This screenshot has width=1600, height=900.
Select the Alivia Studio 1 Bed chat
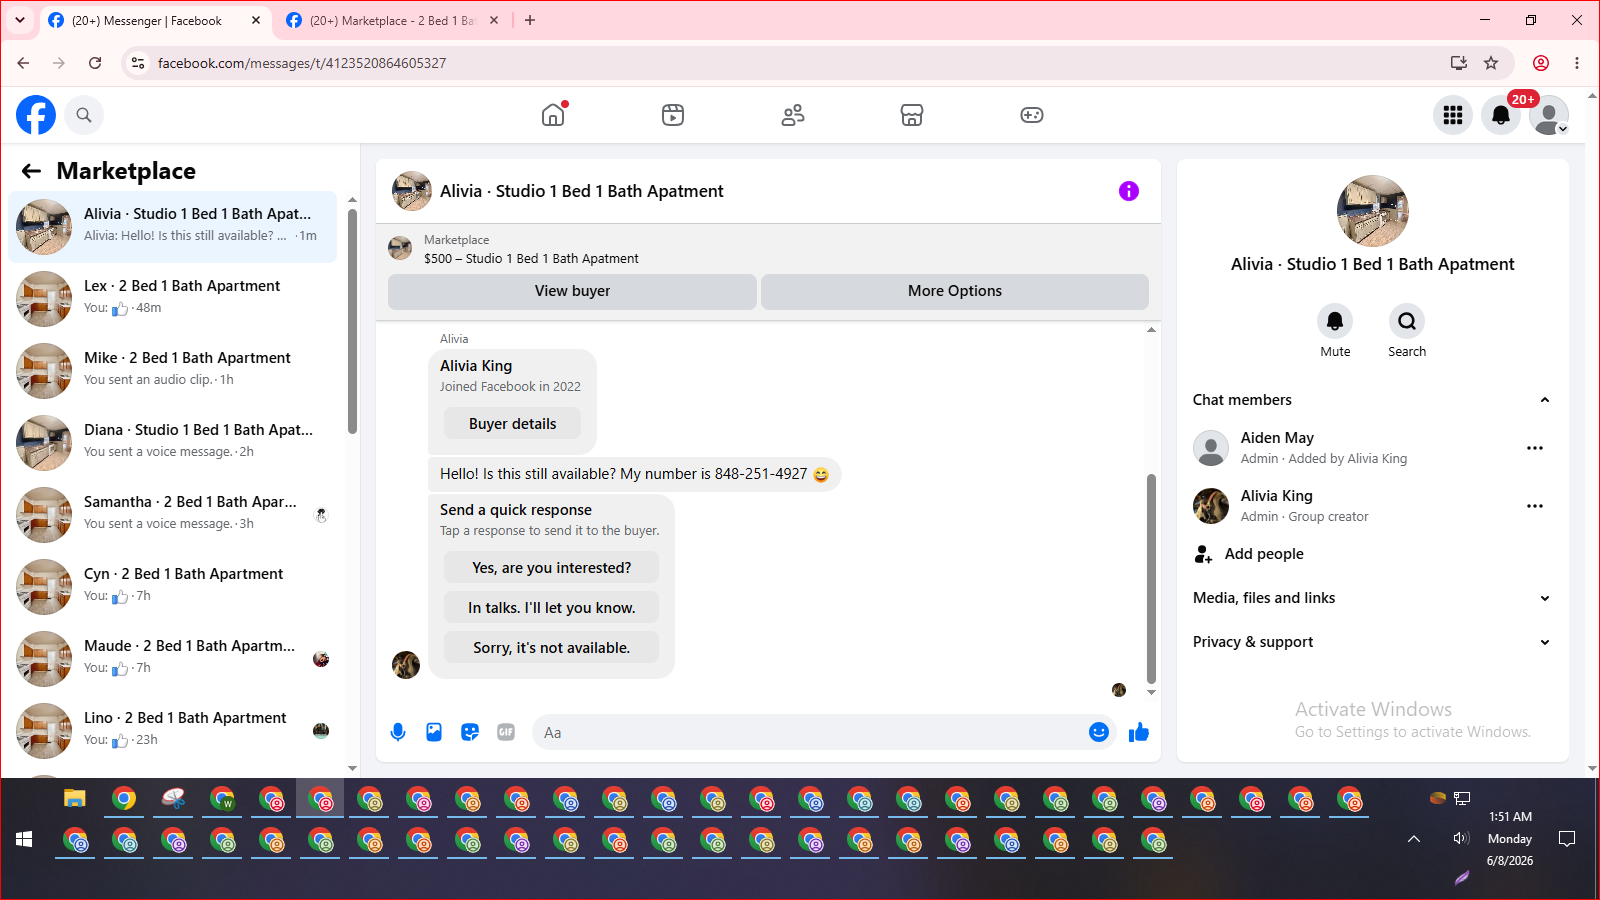tap(173, 227)
